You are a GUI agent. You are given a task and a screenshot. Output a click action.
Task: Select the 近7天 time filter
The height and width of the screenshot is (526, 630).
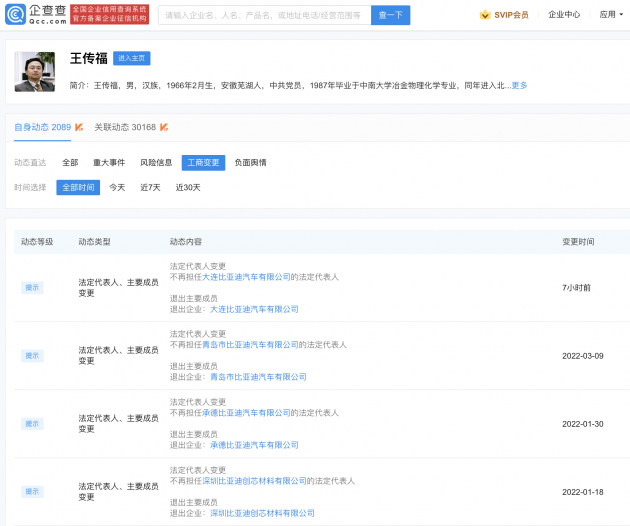(150, 188)
